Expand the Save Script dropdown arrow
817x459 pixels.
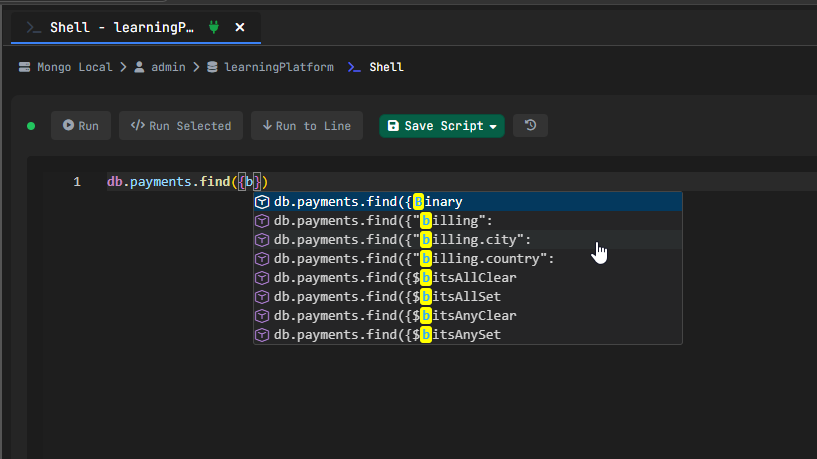coord(493,127)
